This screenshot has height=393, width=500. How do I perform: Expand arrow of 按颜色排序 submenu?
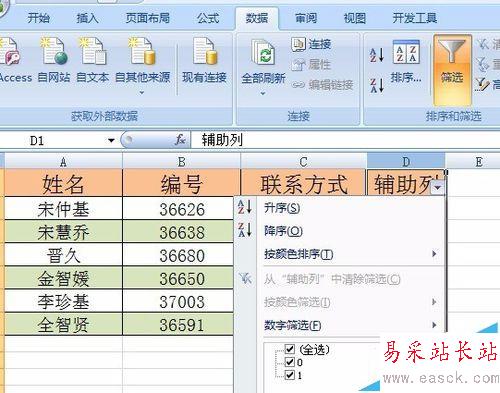pos(434,254)
